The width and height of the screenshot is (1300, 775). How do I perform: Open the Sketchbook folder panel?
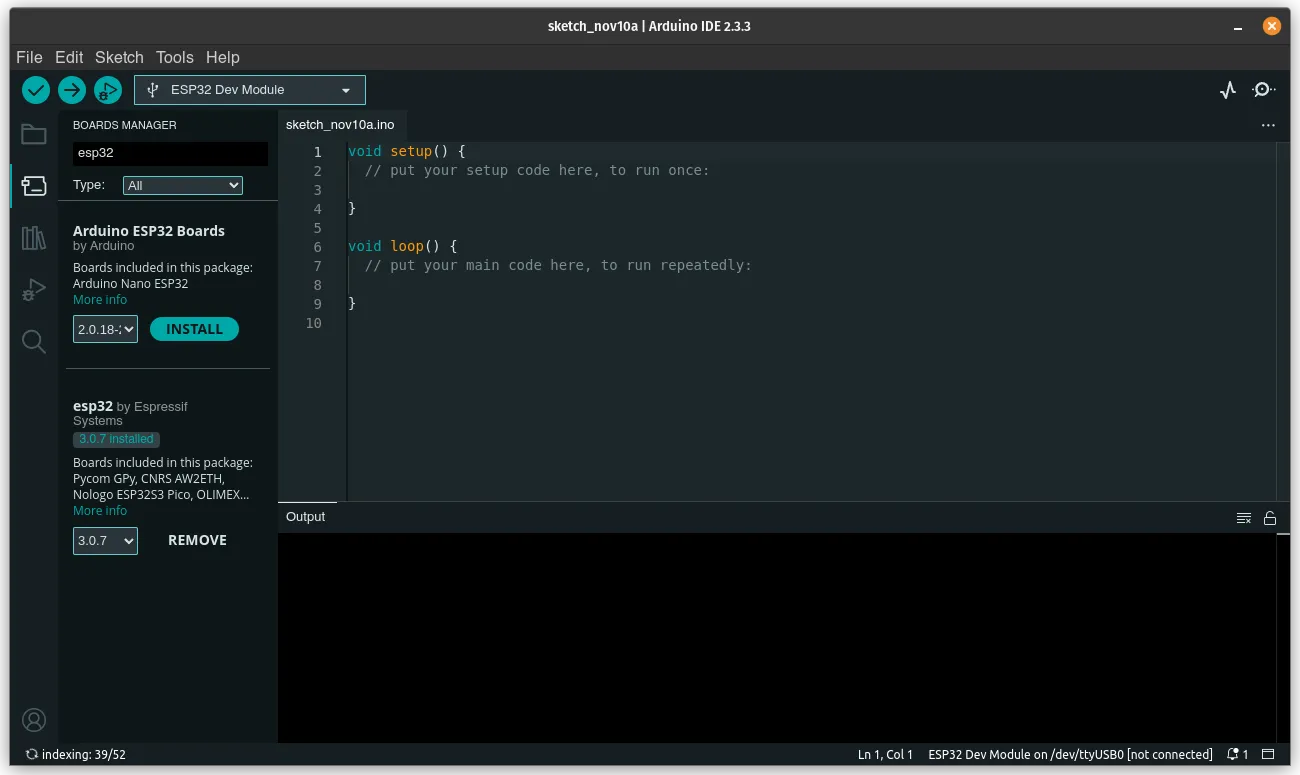(33, 134)
